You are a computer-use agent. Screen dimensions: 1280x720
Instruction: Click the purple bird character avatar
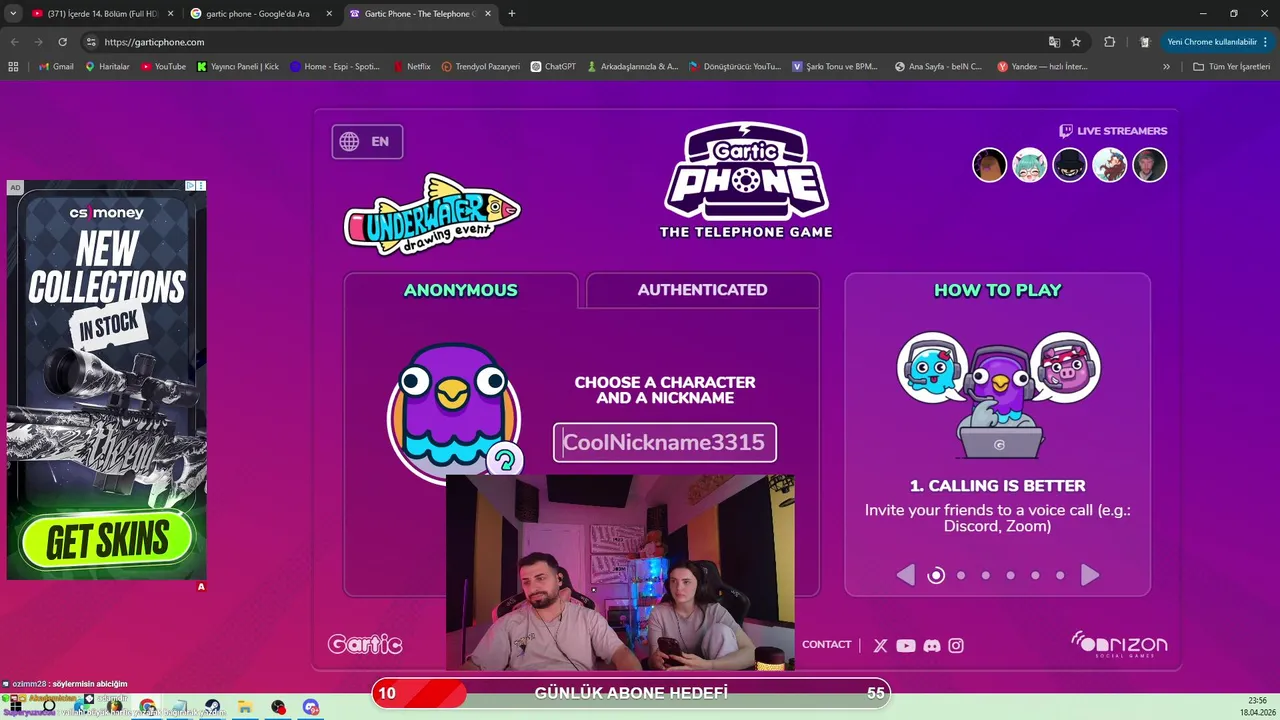(452, 410)
